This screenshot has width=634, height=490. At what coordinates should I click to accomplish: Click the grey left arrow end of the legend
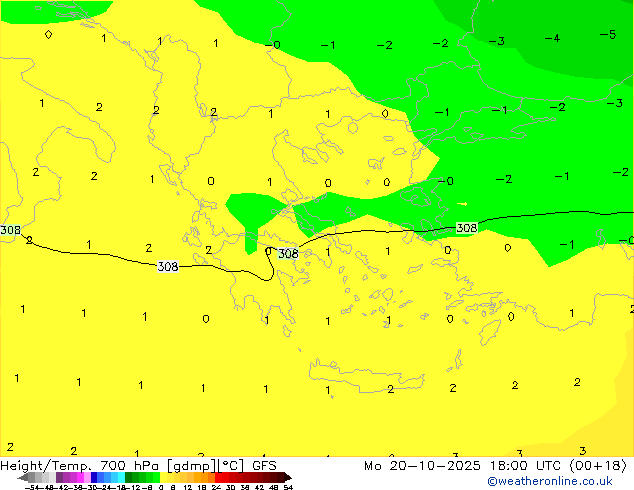22,477
